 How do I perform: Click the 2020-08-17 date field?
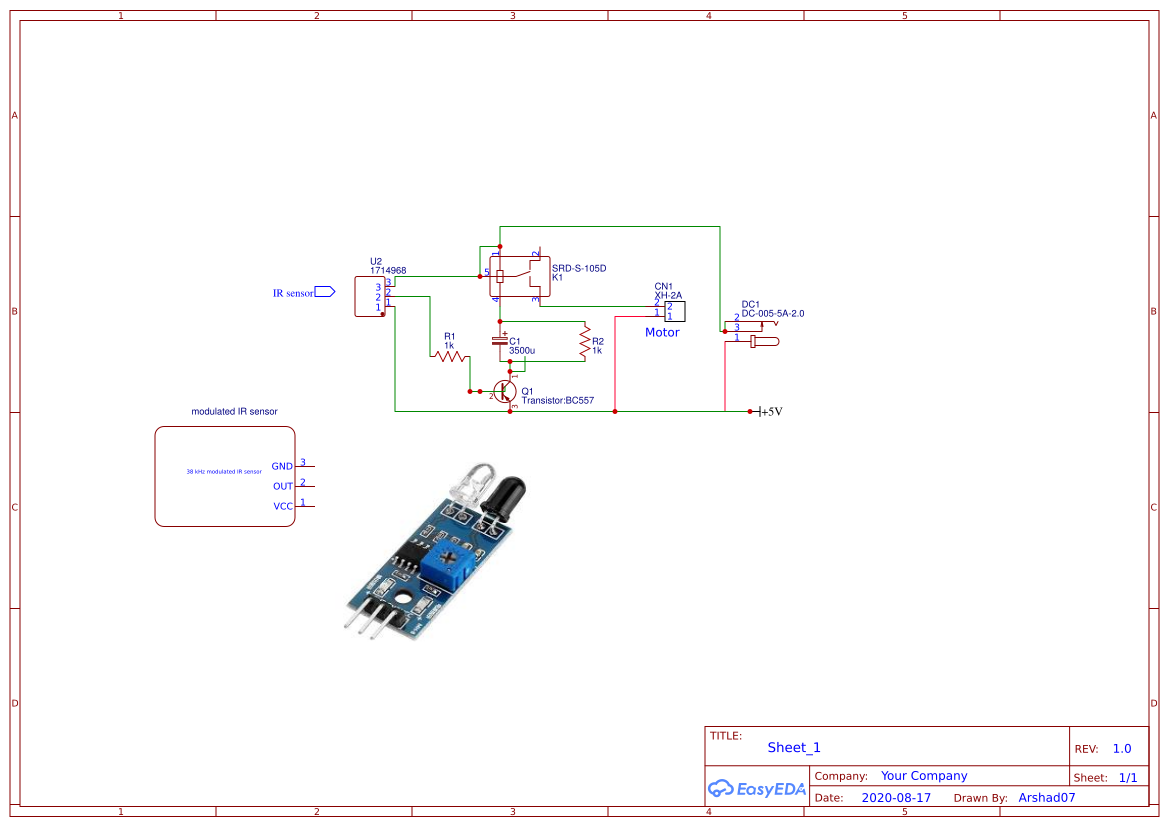click(x=896, y=797)
